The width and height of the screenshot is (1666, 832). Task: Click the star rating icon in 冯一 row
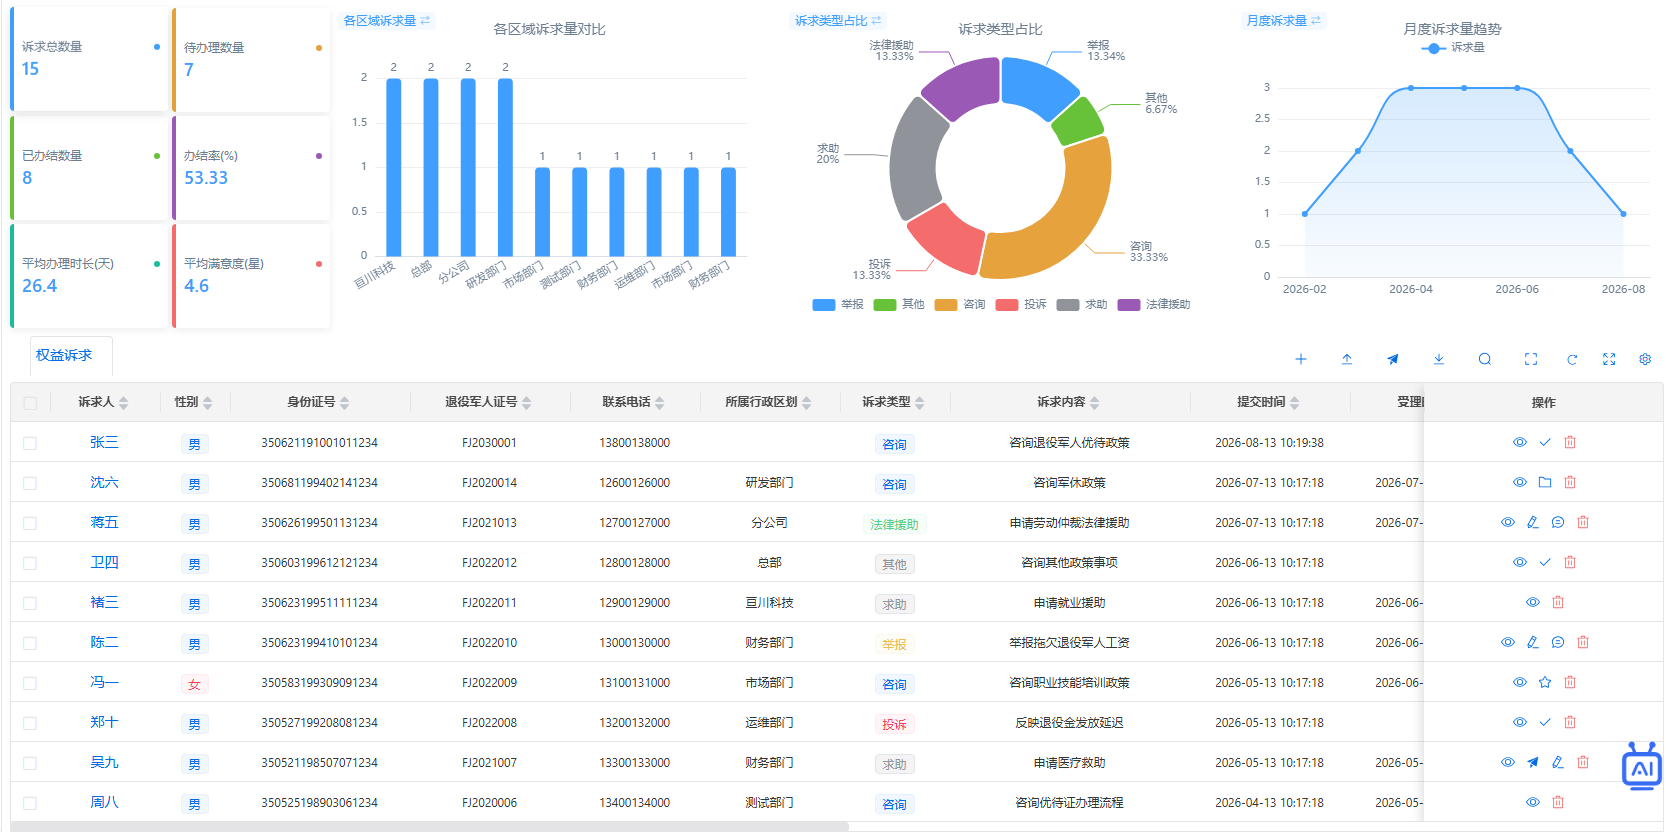tap(1545, 682)
